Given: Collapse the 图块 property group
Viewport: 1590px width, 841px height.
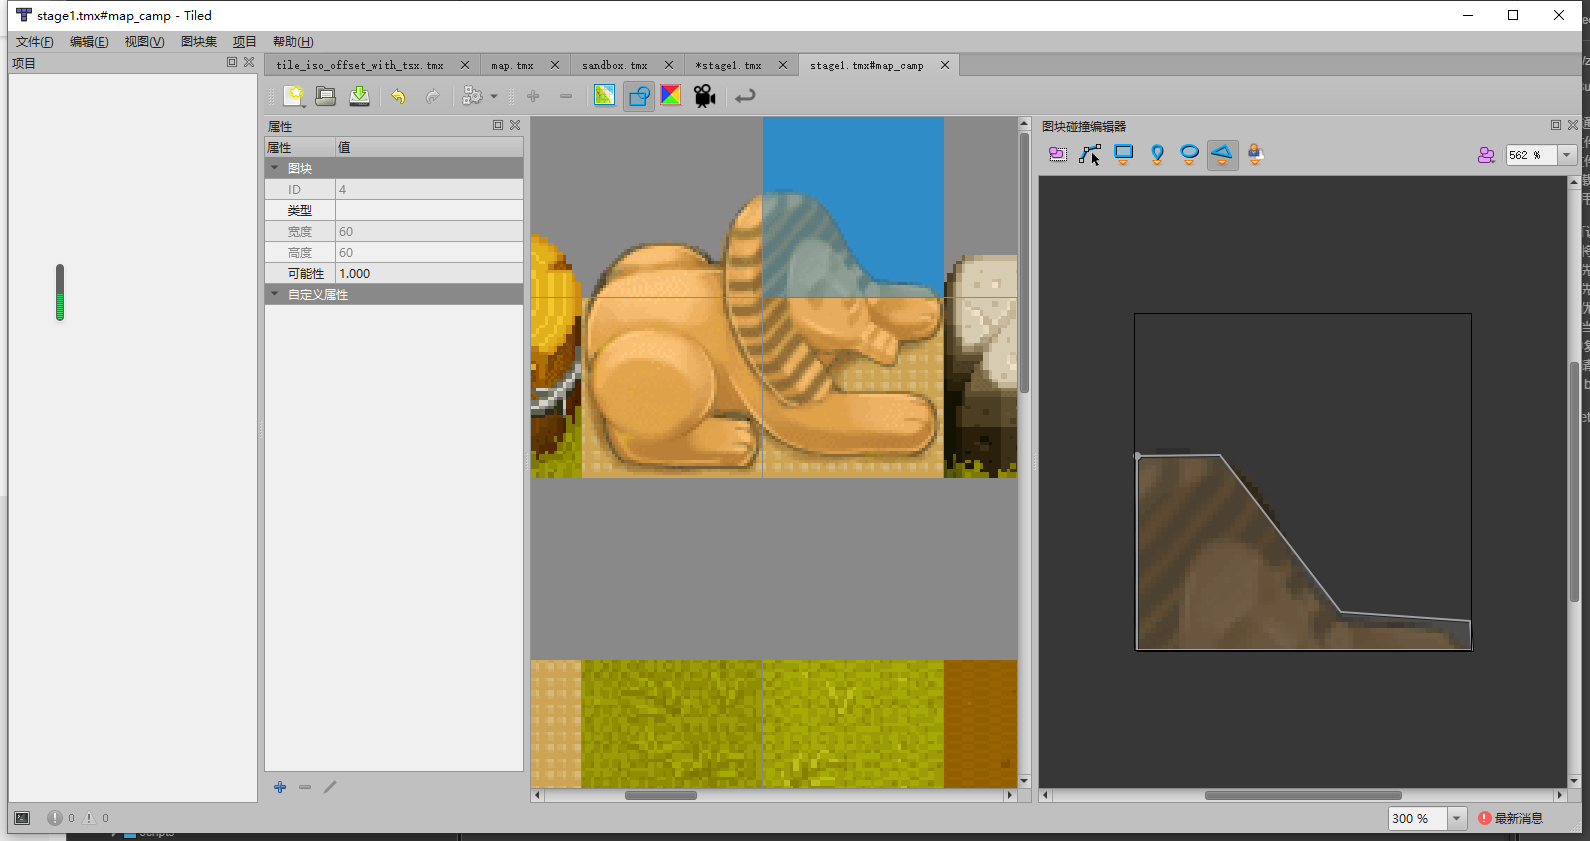Looking at the screenshot, I should (275, 168).
